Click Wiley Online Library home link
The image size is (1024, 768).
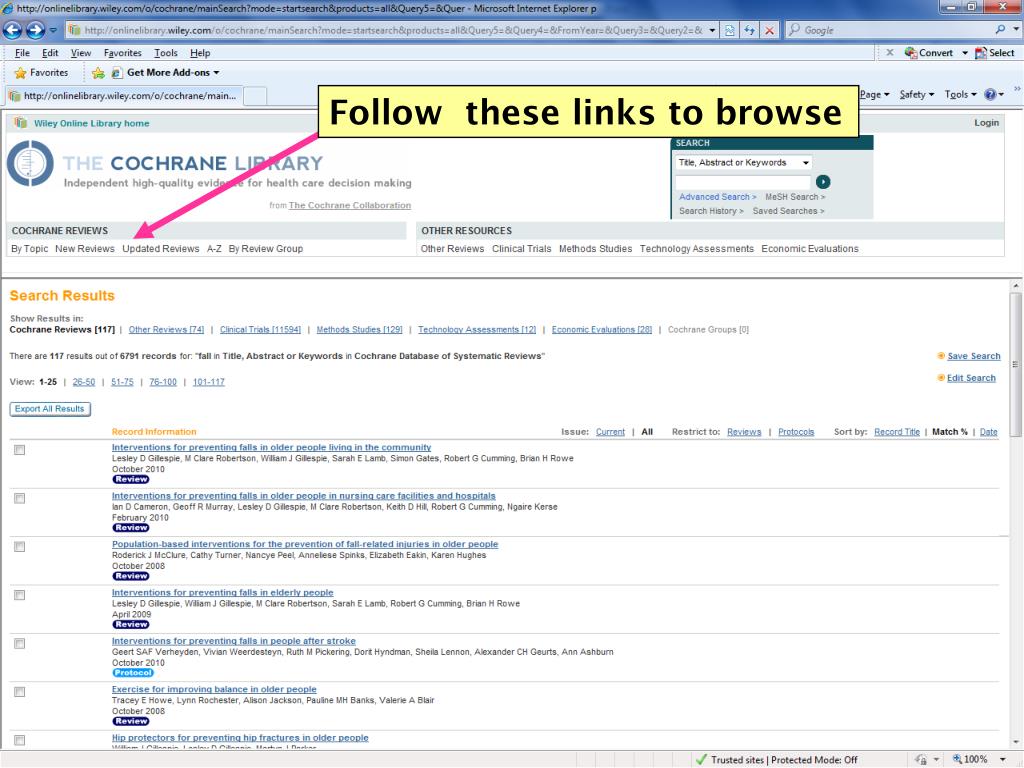pos(91,123)
